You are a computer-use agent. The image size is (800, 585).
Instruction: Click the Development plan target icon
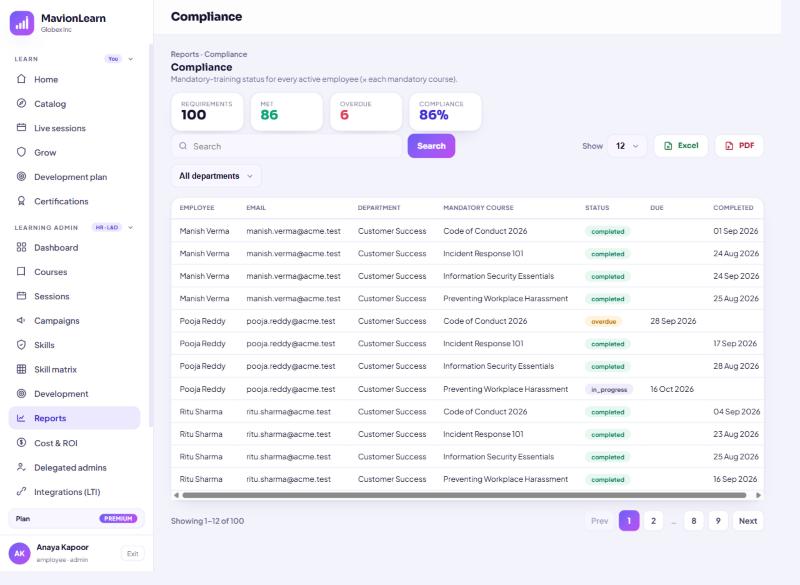click(x=21, y=176)
